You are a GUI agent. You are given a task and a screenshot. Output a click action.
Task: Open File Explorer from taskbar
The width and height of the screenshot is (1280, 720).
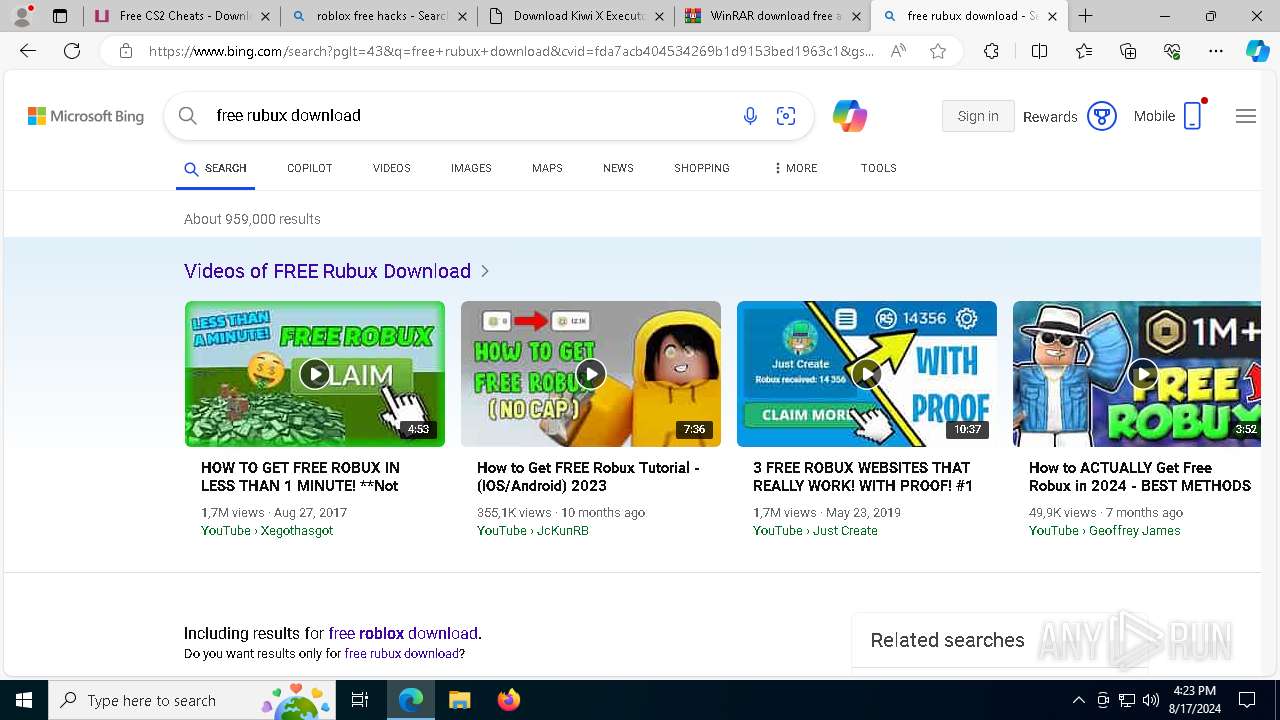click(459, 700)
